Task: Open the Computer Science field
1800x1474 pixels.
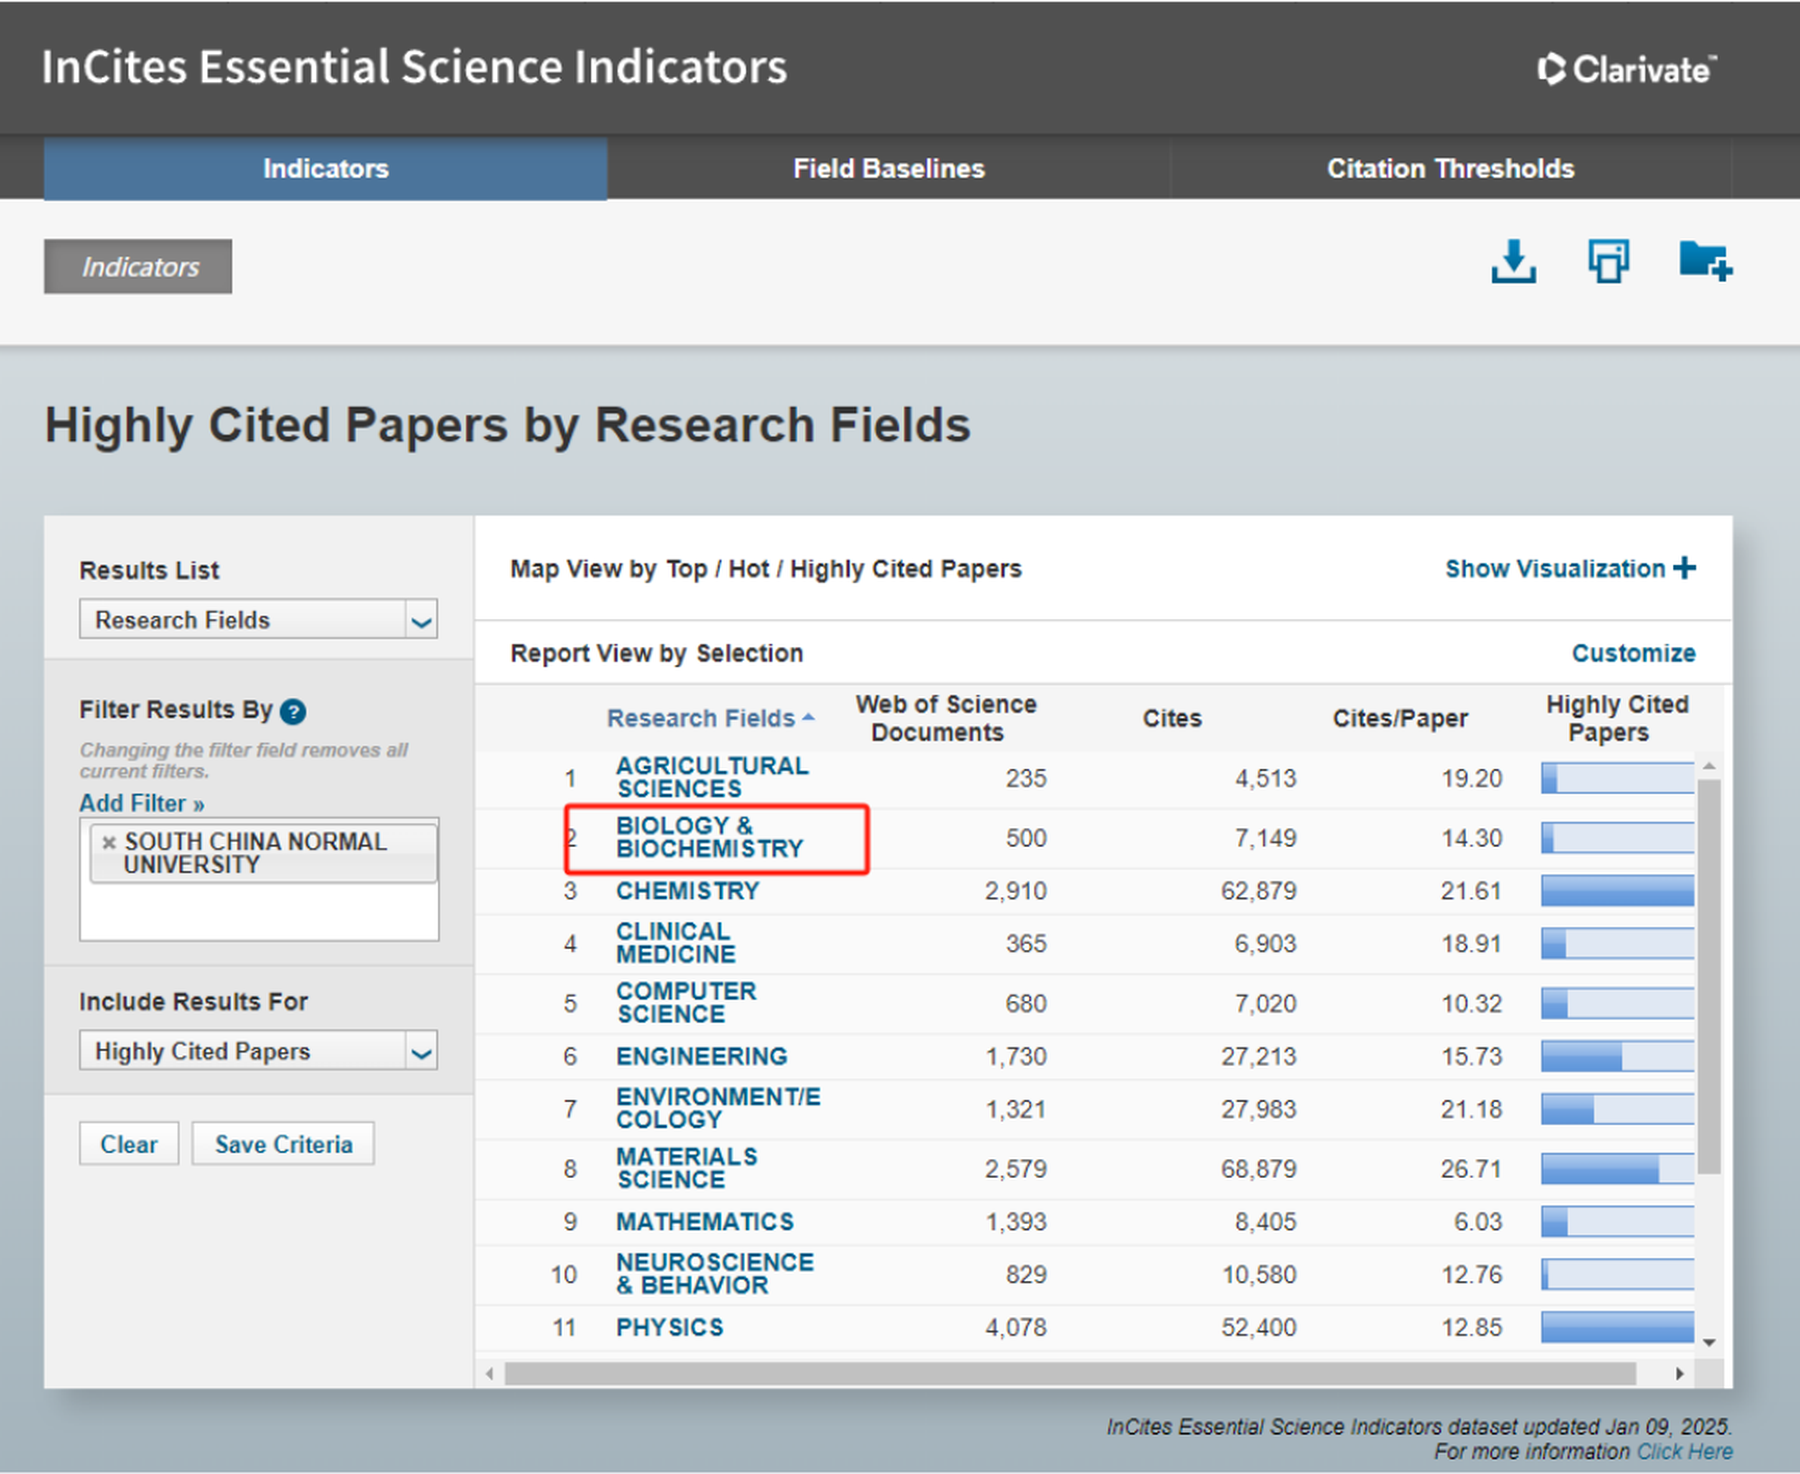Action: pos(686,1002)
